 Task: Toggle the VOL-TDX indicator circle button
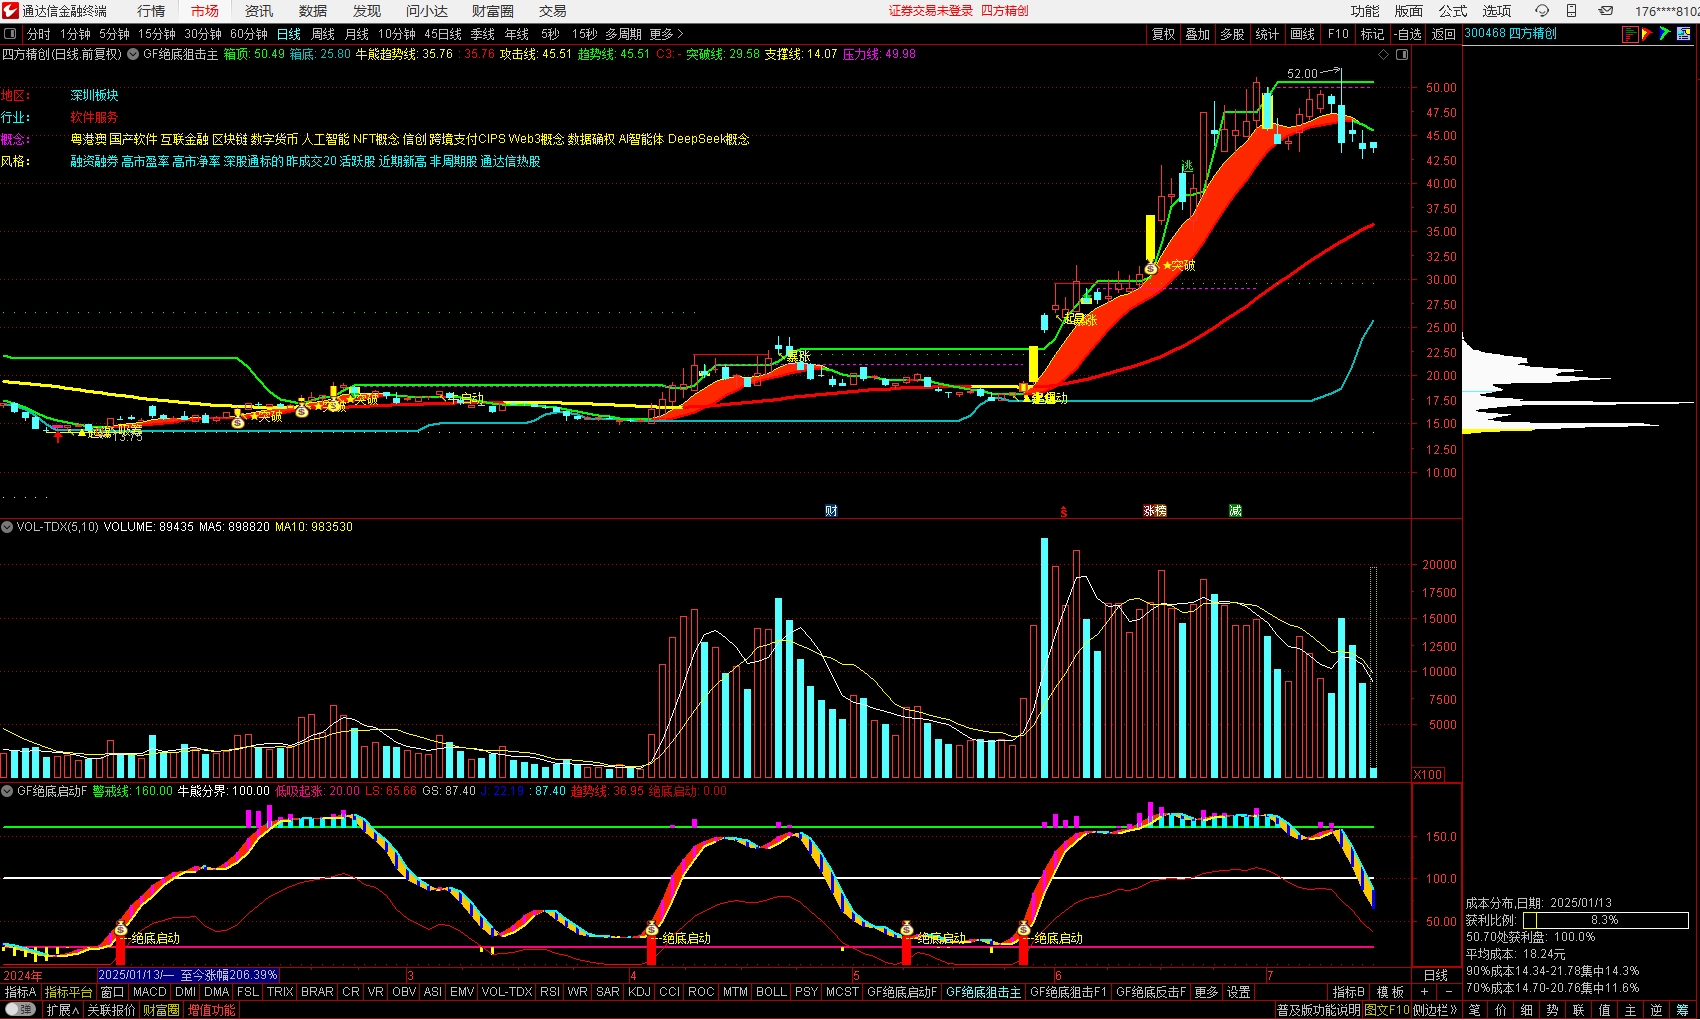click(x=7, y=527)
